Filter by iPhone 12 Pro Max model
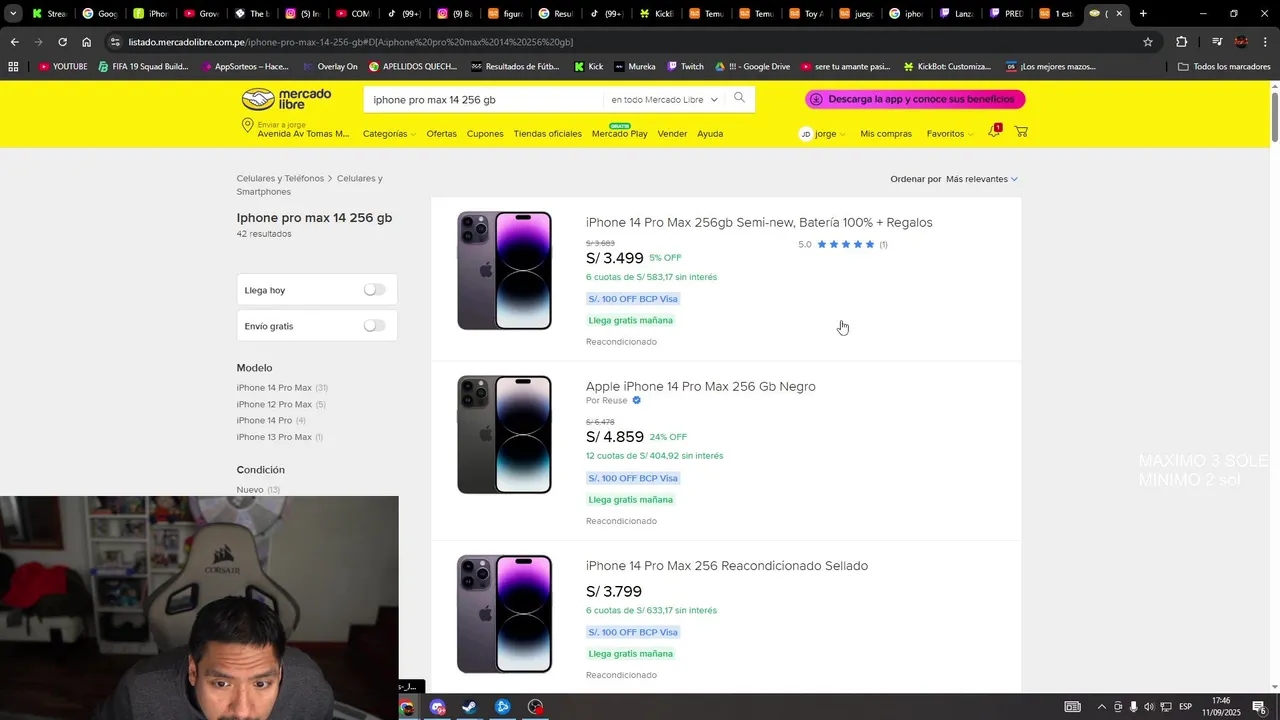This screenshot has width=1280, height=720. [274, 404]
